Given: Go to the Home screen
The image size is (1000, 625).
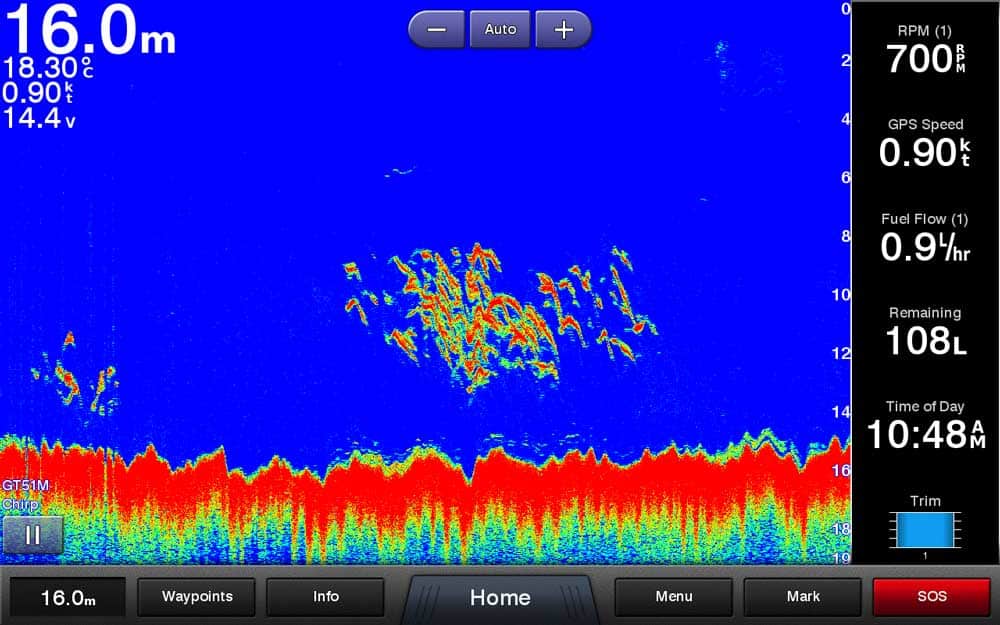Looking at the screenshot, I should [x=500, y=598].
